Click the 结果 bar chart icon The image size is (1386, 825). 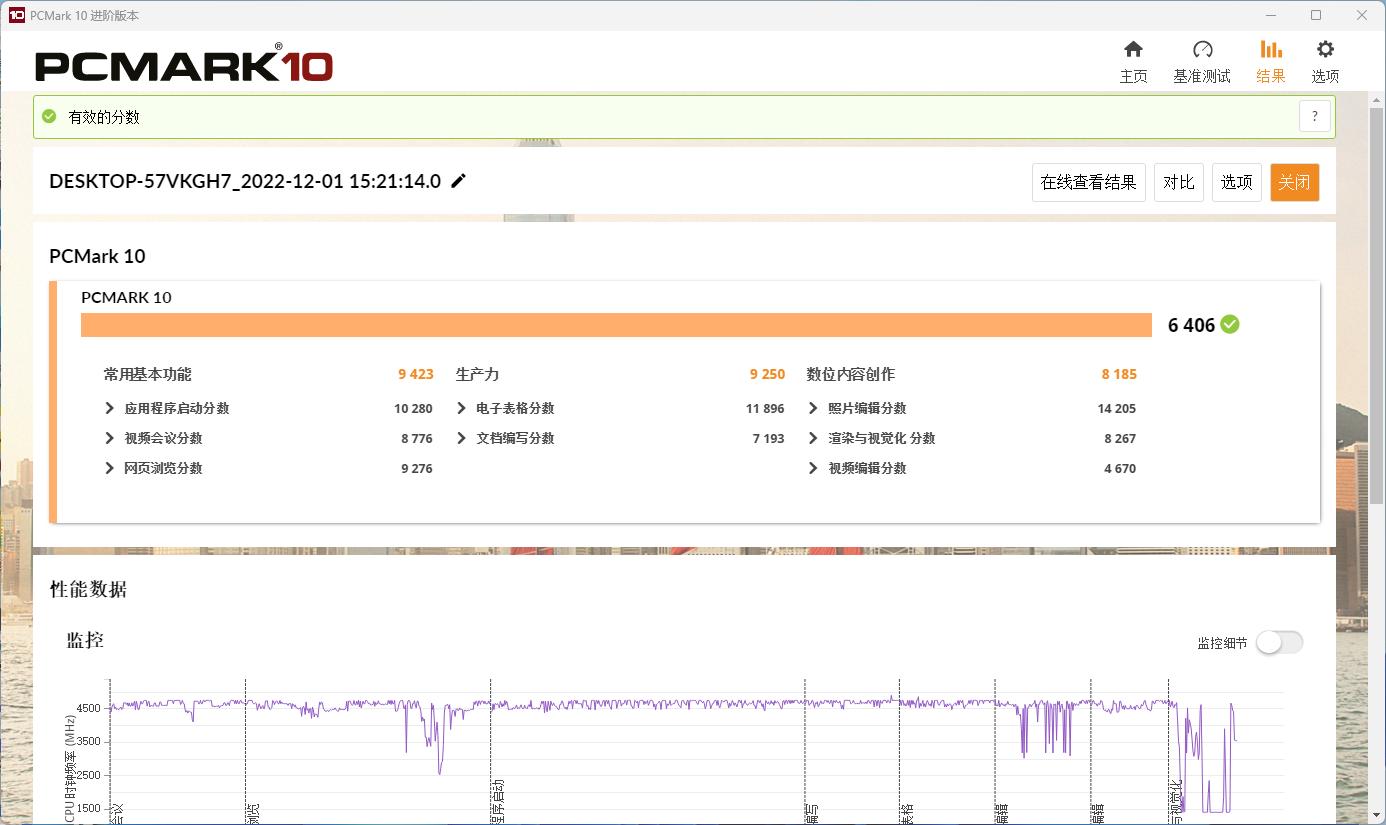[1270, 47]
